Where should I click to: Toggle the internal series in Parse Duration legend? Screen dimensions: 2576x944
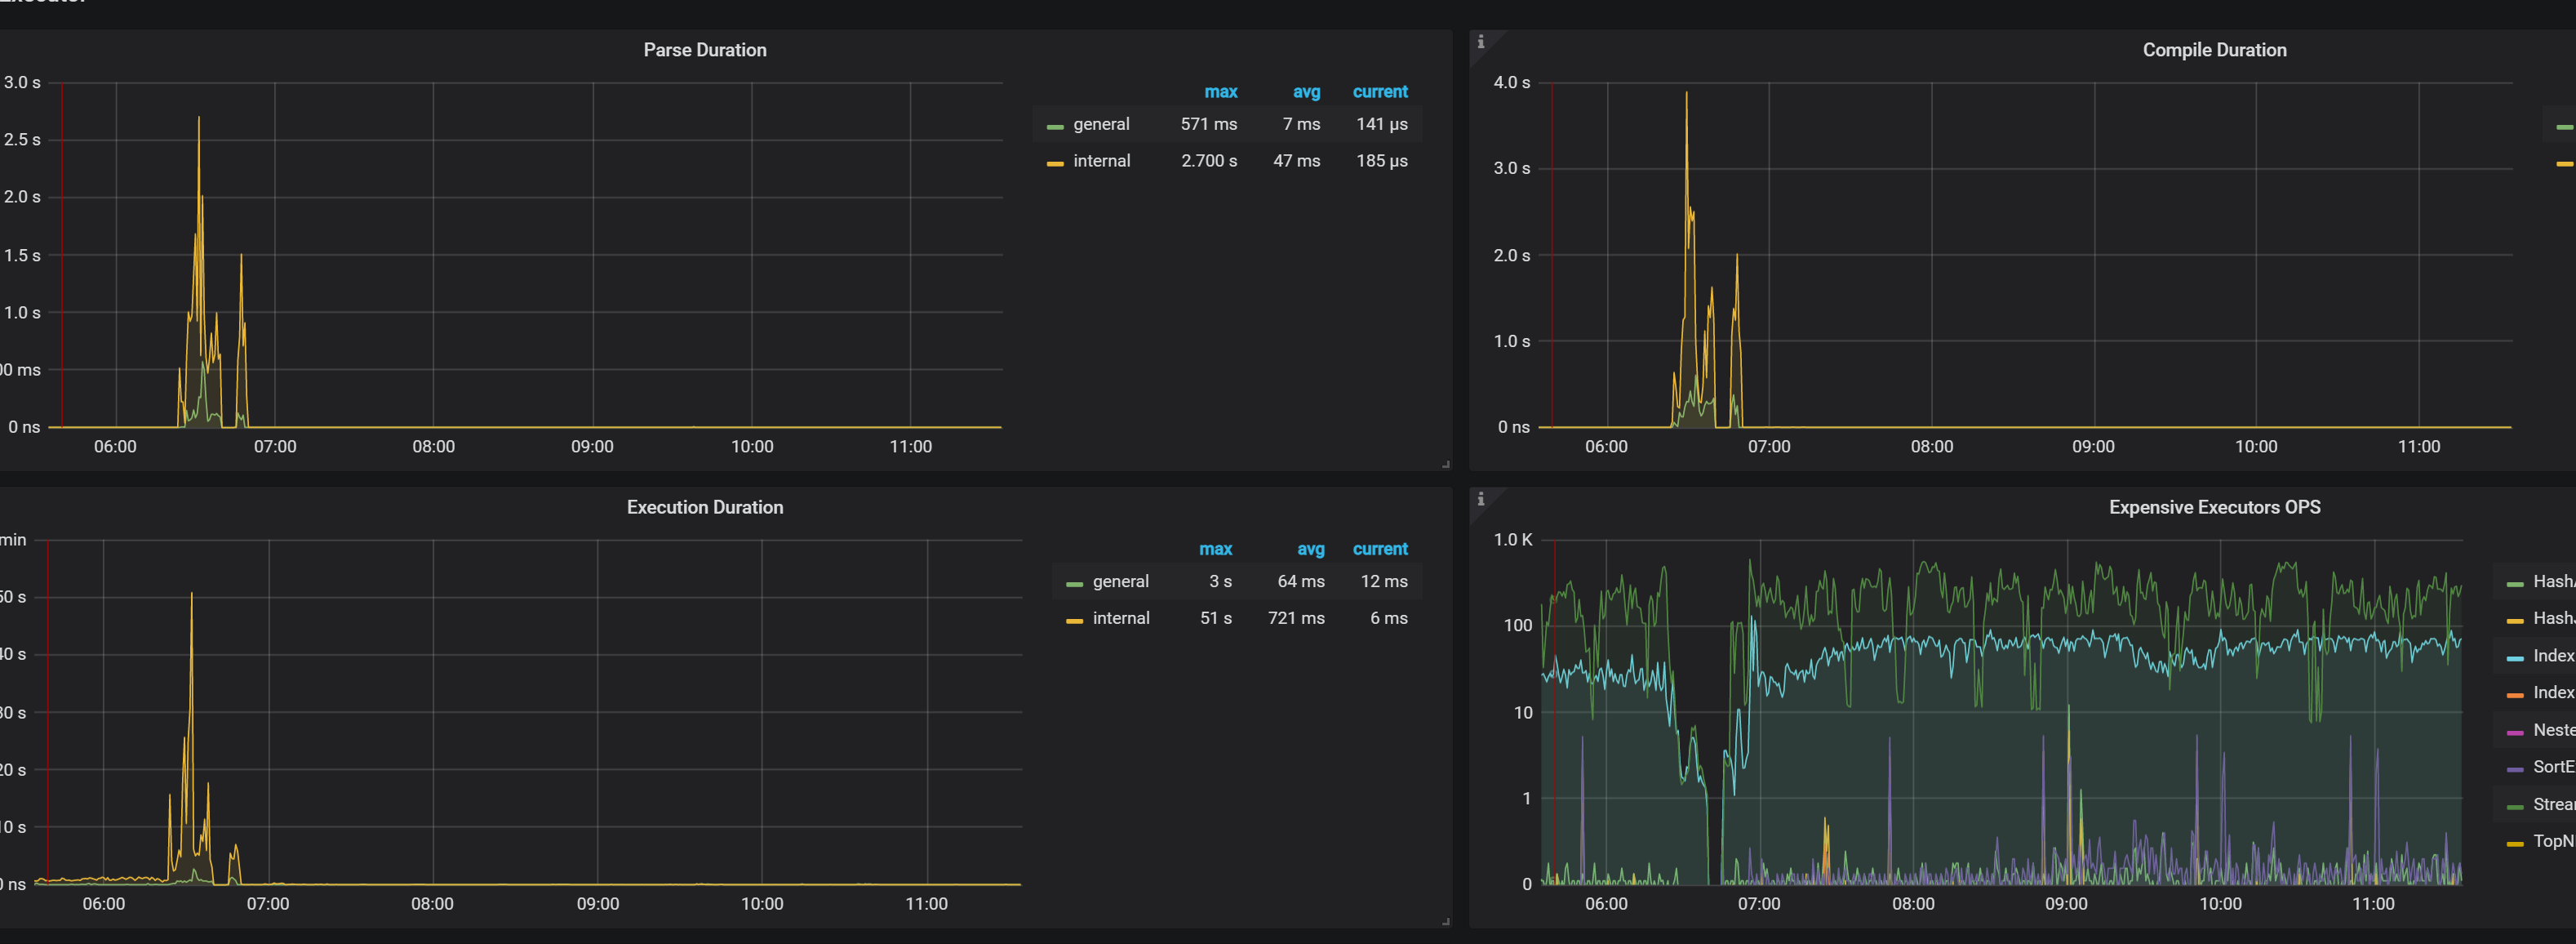pyautogui.click(x=1101, y=161)
